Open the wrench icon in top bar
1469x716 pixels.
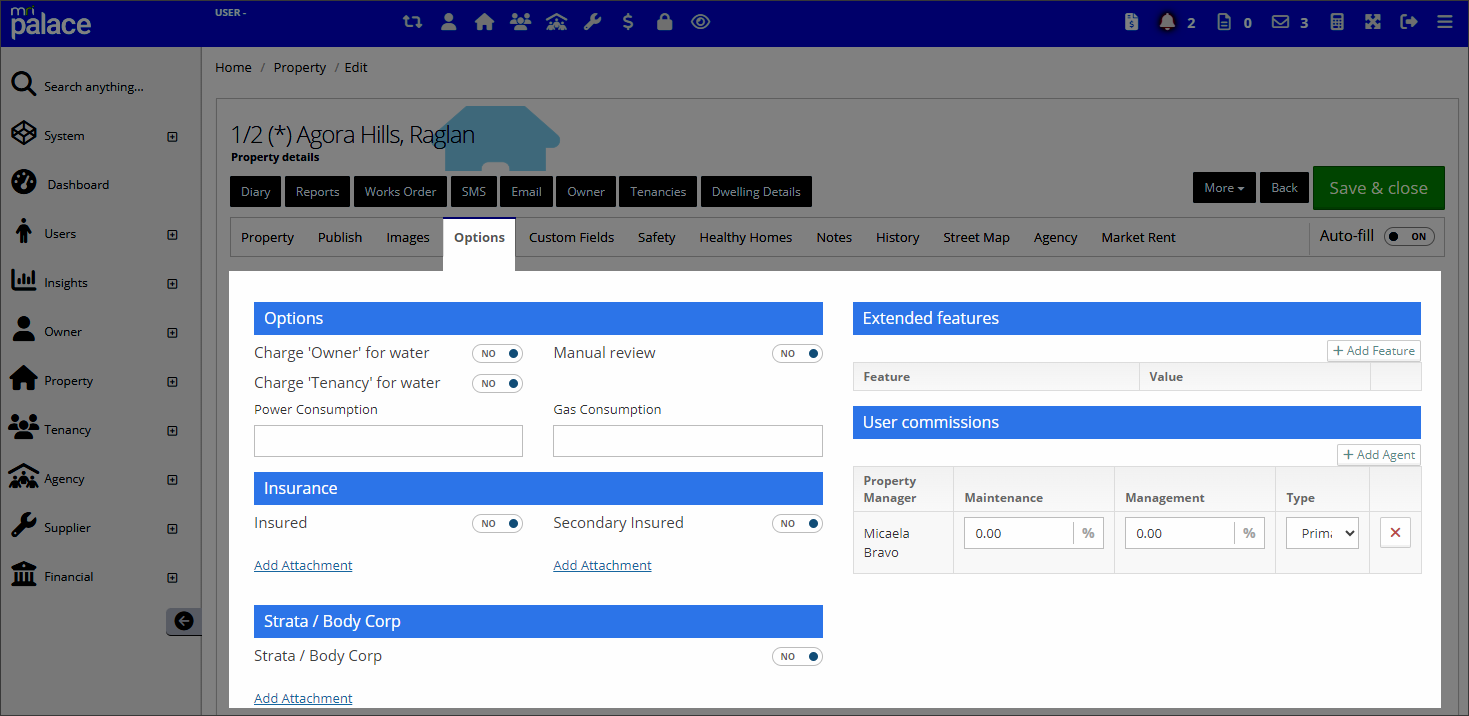[x=593, y=22]
